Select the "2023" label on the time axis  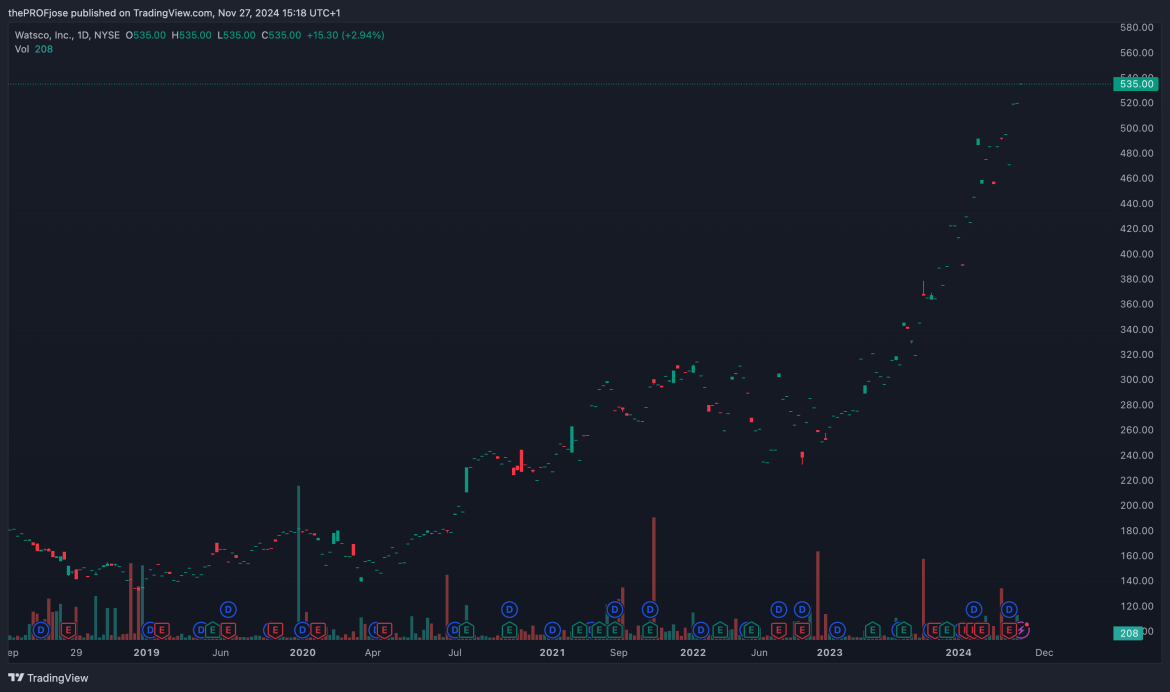click(828, 652)
